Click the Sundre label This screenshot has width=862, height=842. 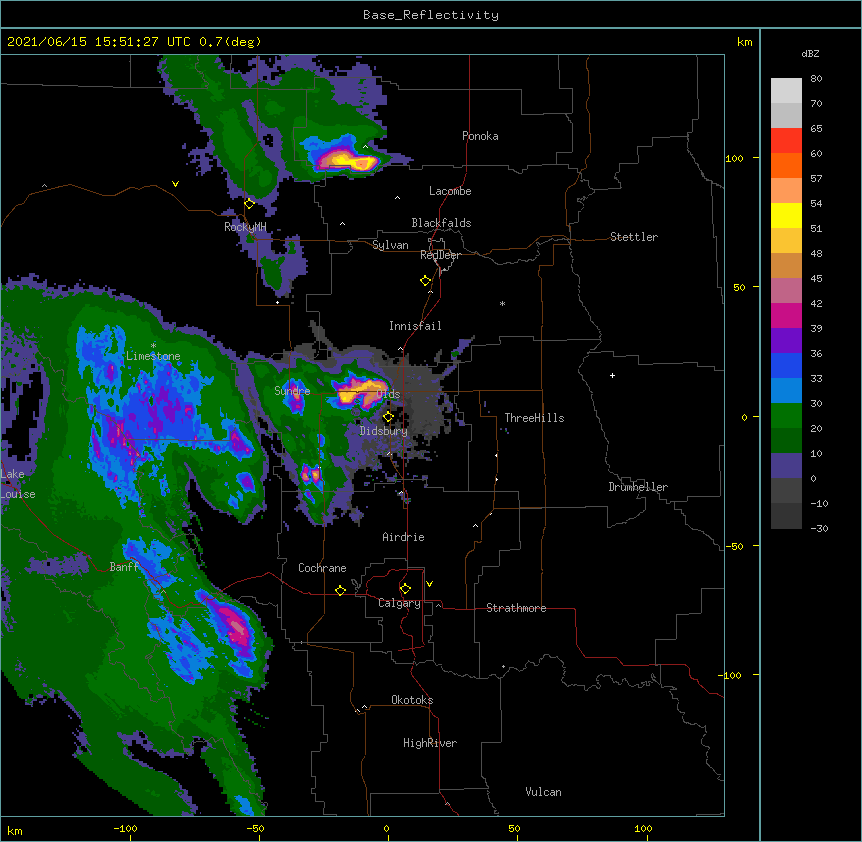pyautogui.click(x=292, y=391)
